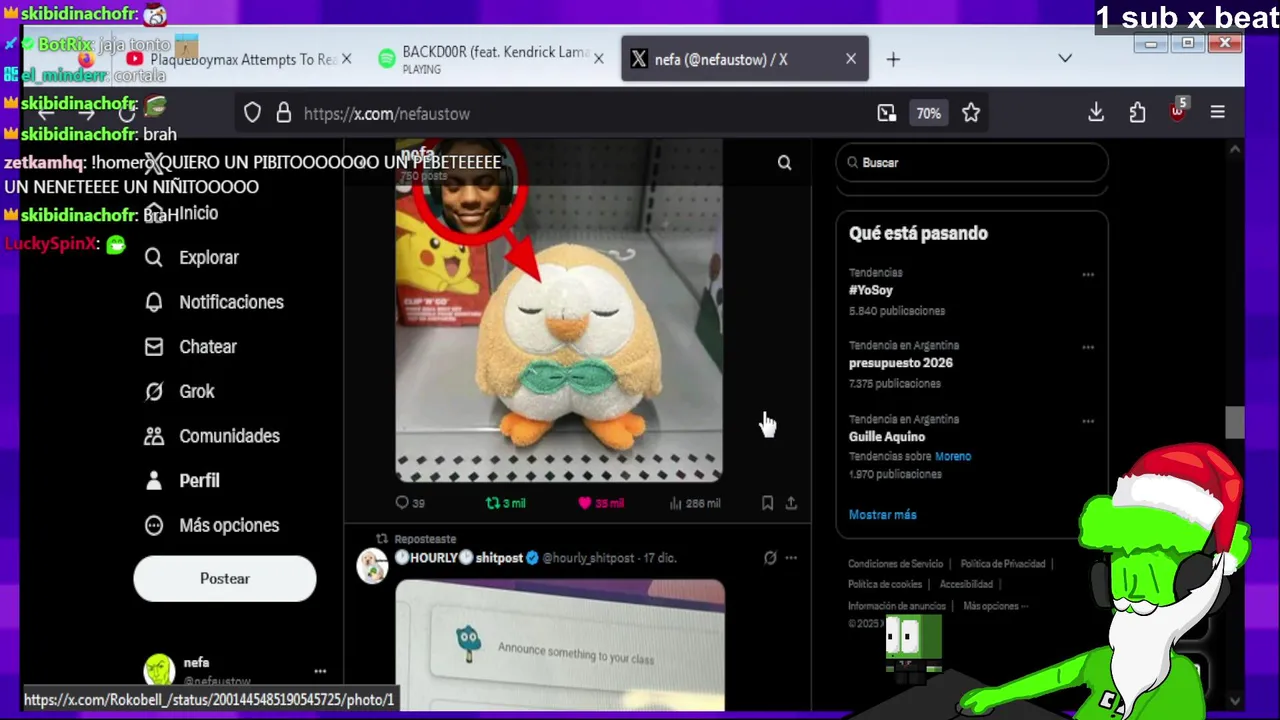
Task: Open the Explorar search icon in sidebar
Action: pos(153,258)
